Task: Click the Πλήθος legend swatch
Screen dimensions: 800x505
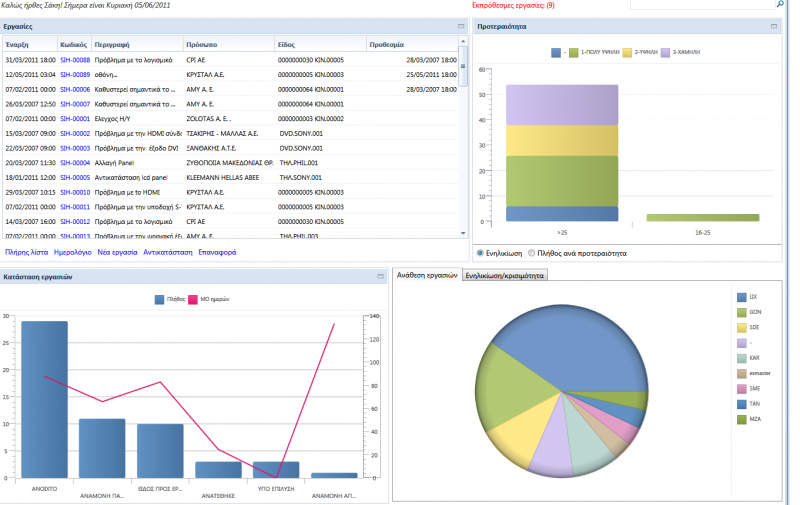Action: [x=160, y=299]
